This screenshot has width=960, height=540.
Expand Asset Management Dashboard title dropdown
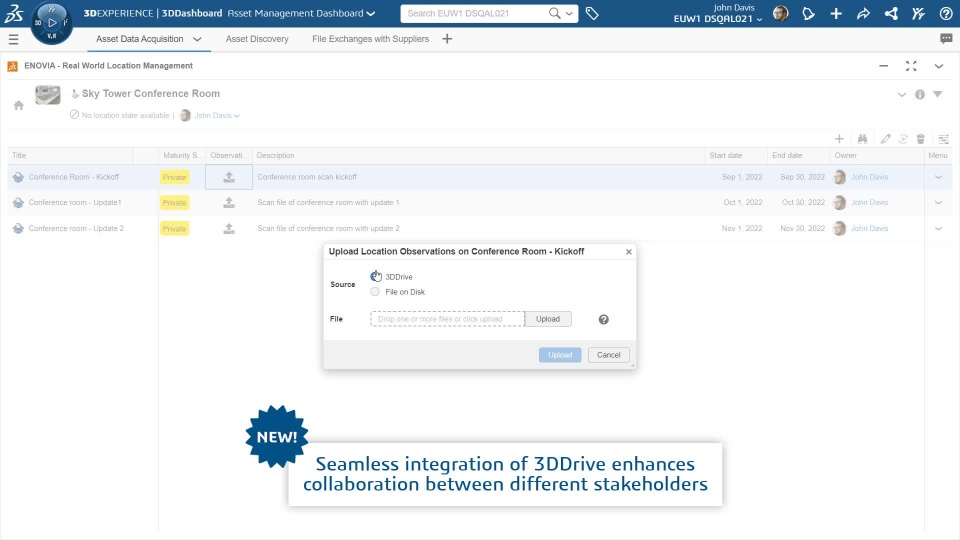(x=370, y=13)
